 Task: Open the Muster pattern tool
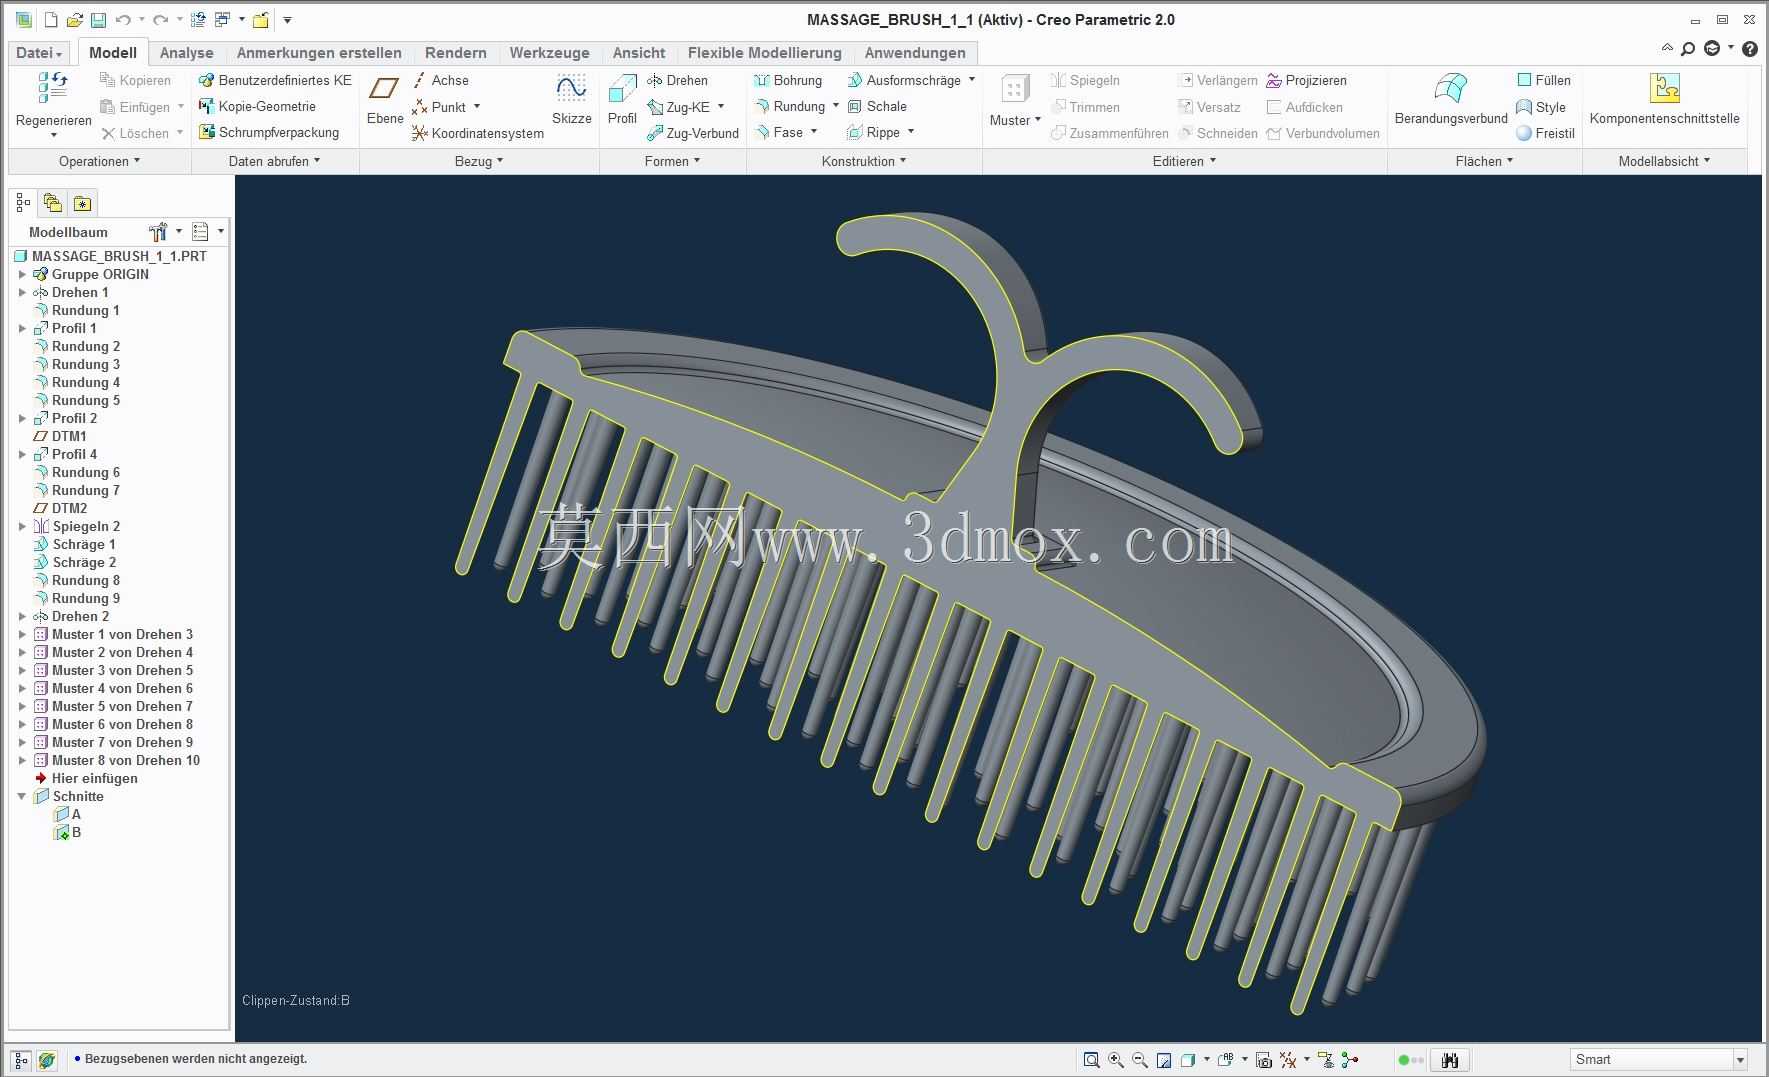[1015, 100]
